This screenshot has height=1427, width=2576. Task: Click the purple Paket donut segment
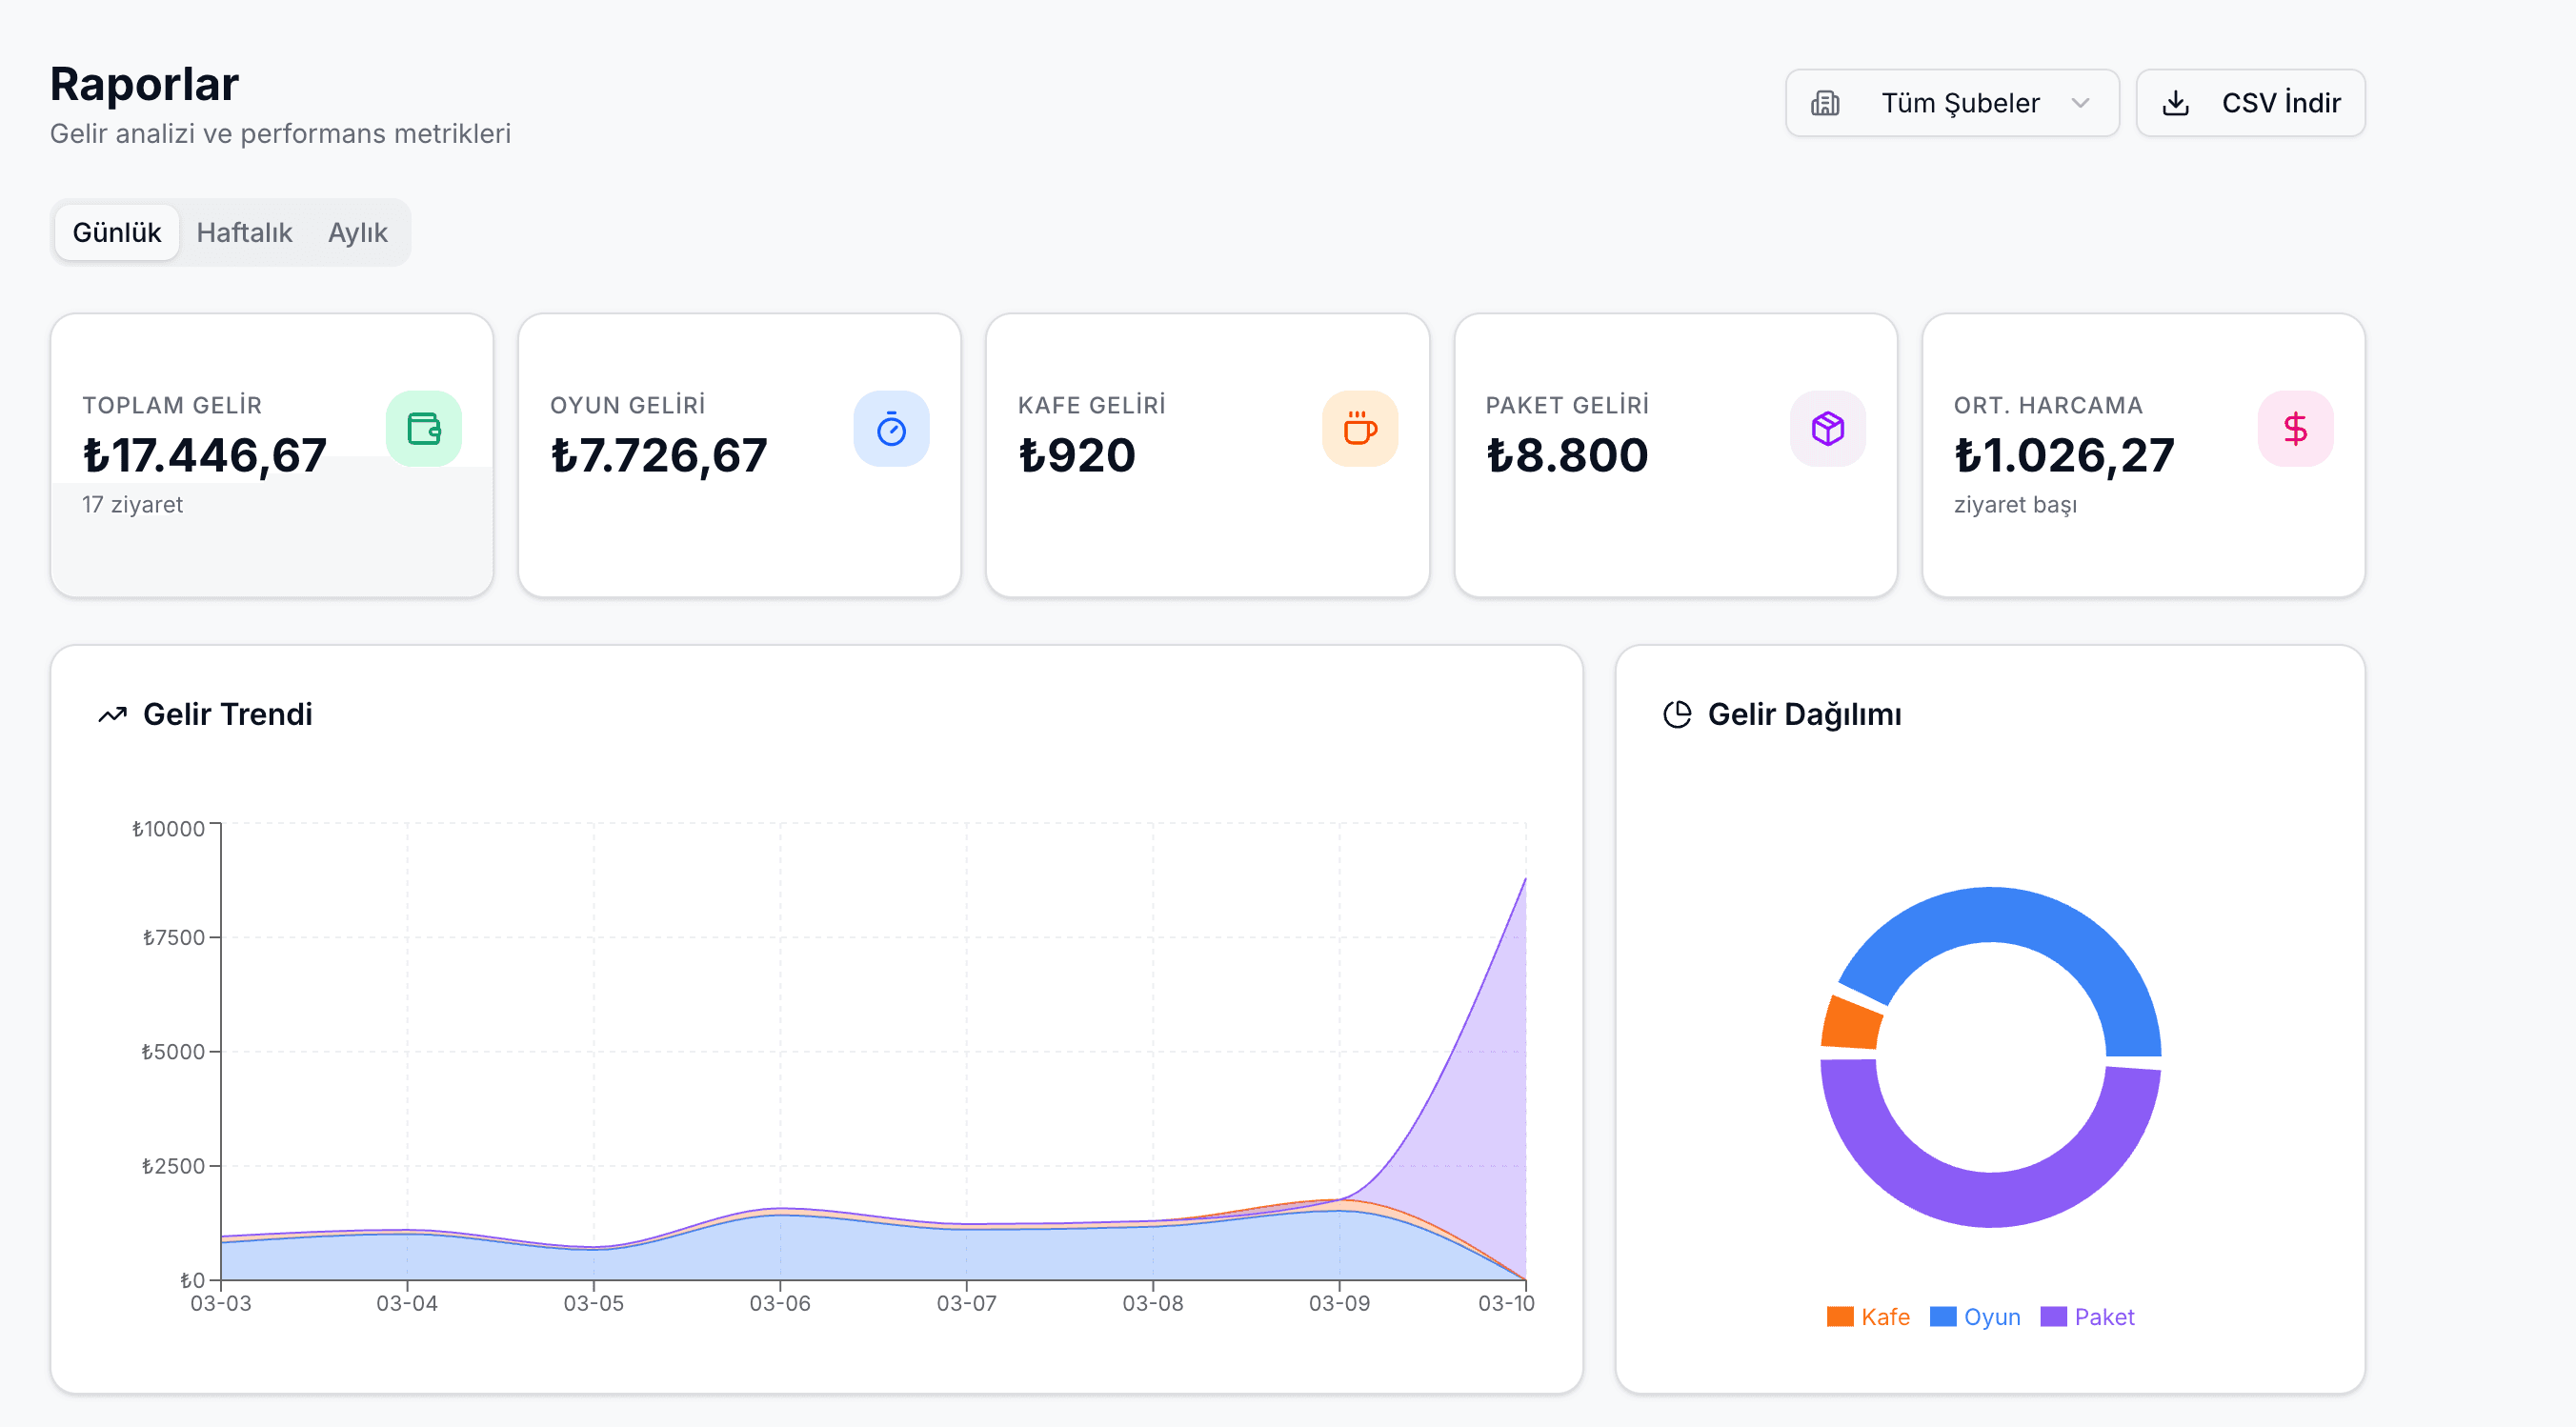point(1990,1199)
